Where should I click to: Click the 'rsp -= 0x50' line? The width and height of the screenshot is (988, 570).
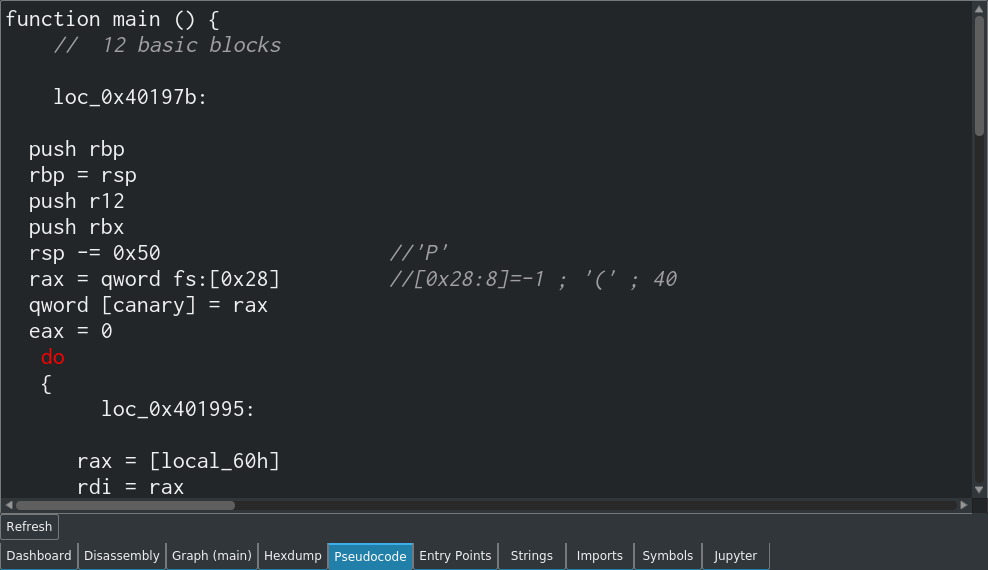[95, 253]
